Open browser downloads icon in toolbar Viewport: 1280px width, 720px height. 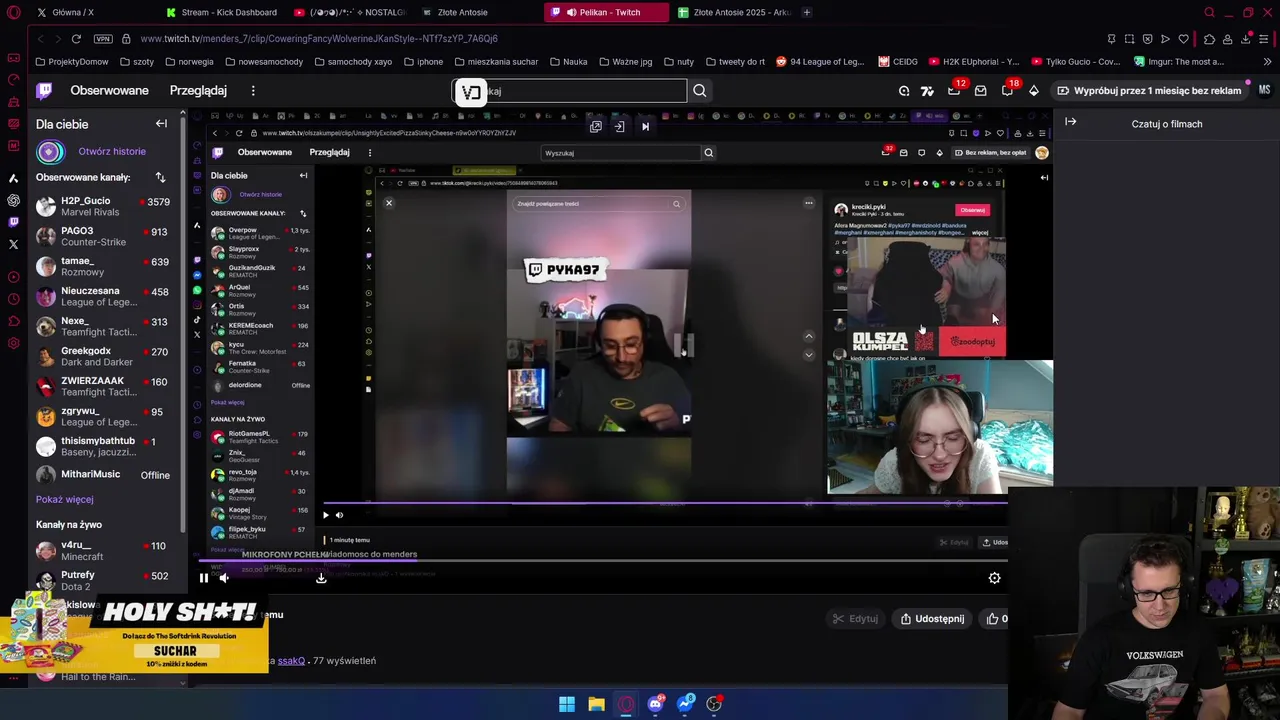point(1246,39)
